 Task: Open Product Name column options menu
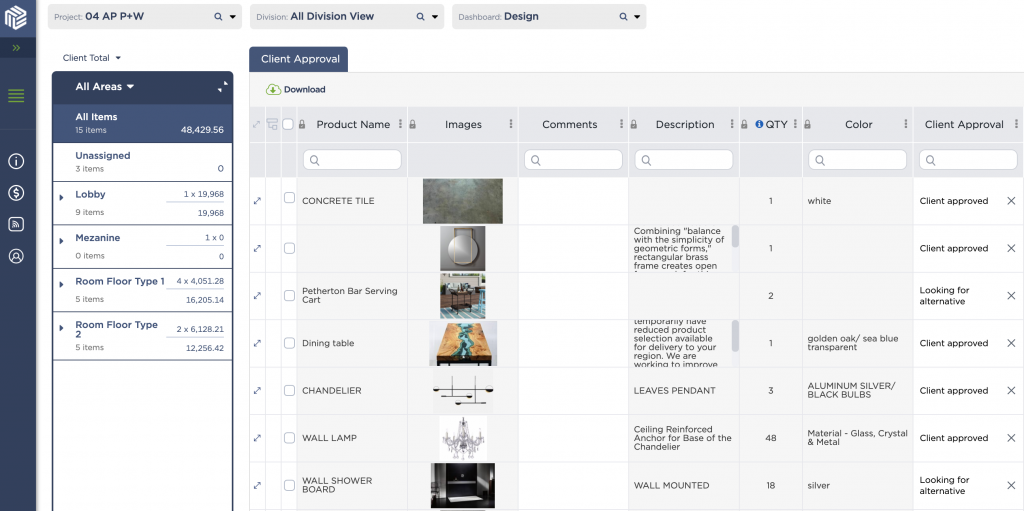click(x=400, y=124)
